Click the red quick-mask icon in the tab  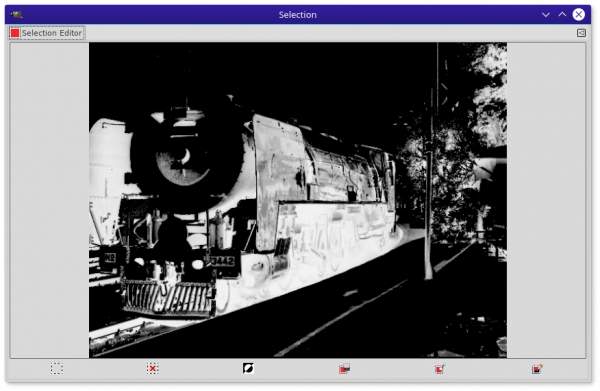pyautogui.click(x=15, y=33)
